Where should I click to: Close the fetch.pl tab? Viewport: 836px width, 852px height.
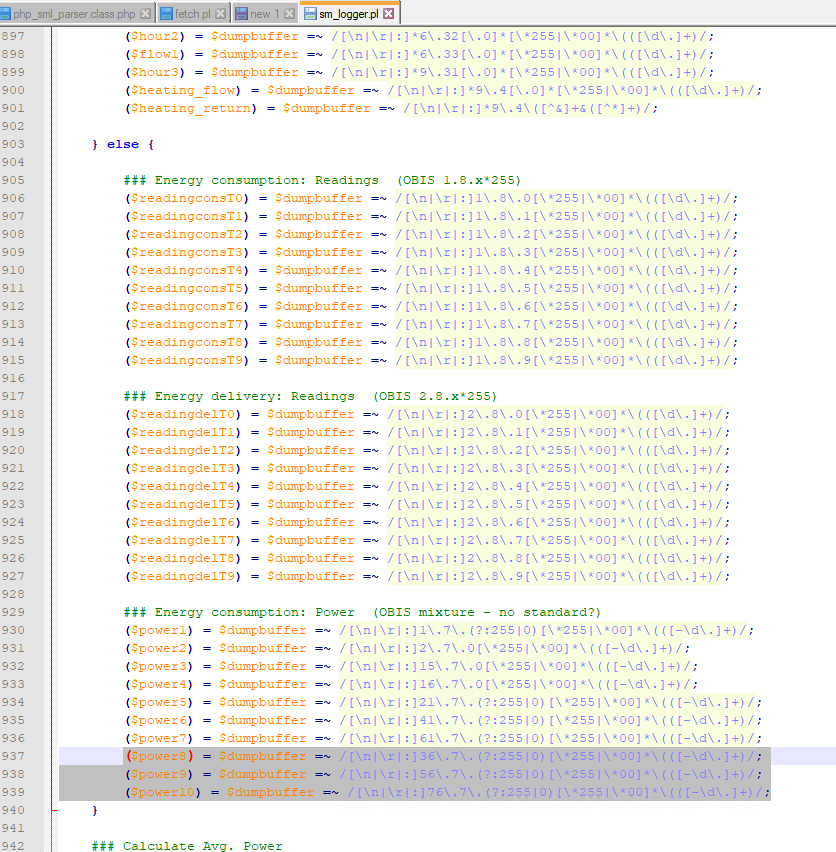pos(220,14)
